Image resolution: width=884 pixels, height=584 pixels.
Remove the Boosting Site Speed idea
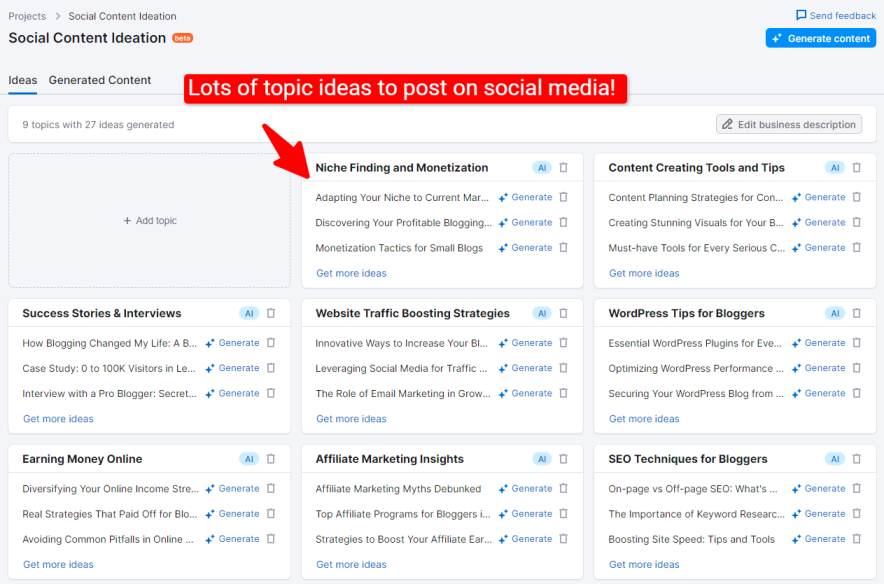[856, 539]
